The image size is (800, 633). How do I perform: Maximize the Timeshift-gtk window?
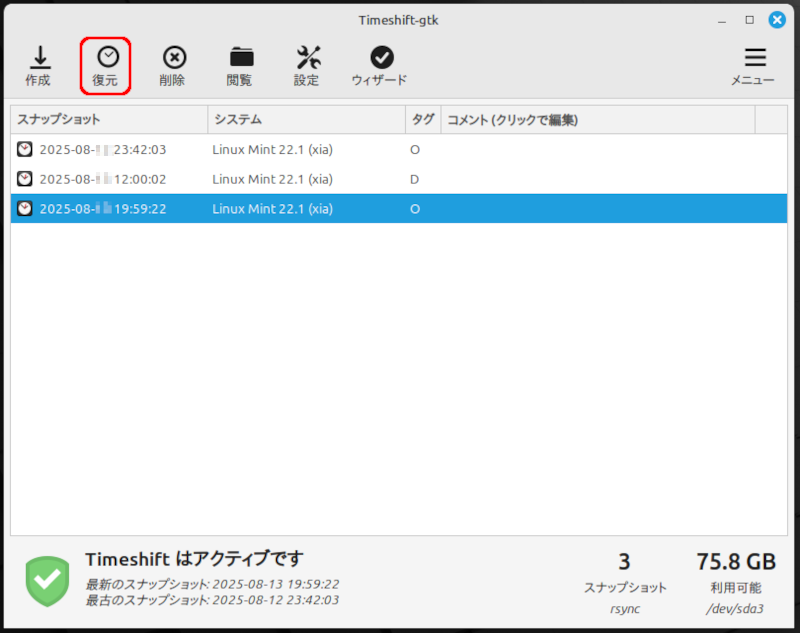tap(750, 20)
